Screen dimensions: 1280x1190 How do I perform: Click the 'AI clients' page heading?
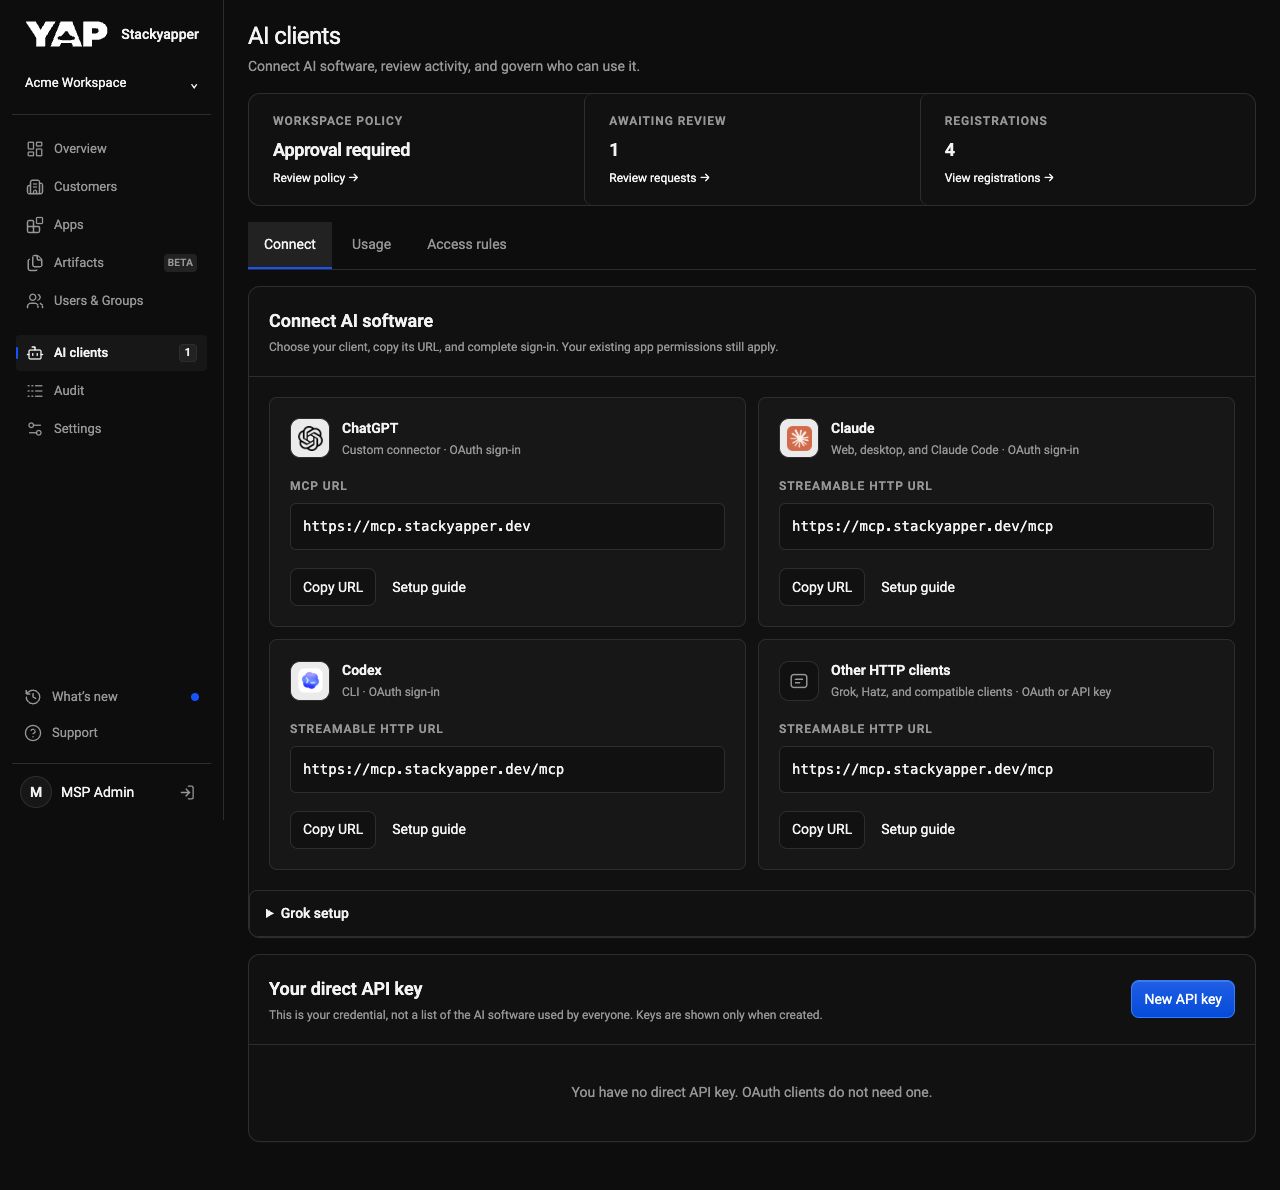click(x=294, y=36)
